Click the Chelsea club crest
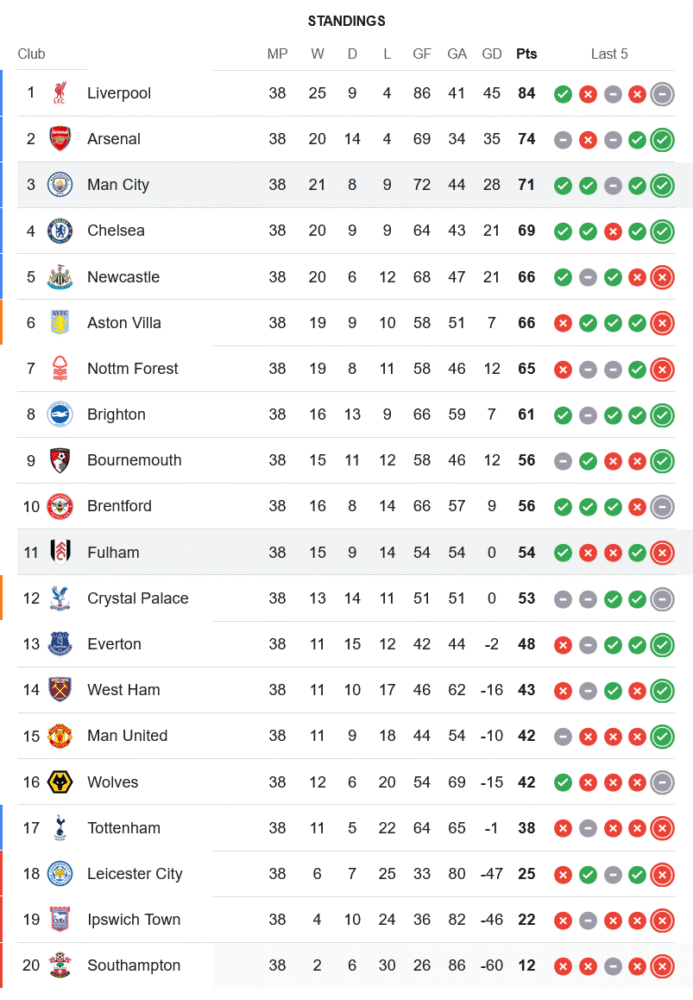 (x=60, y=231)
